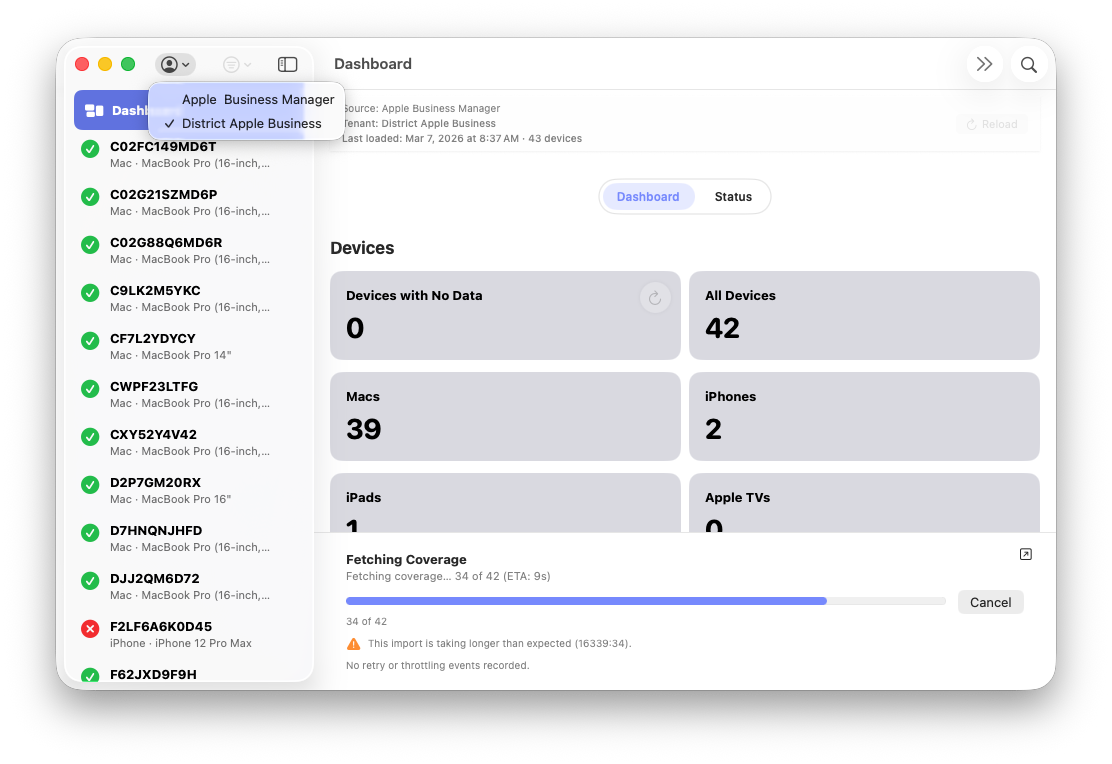Switch to the Status tab
Viewport: 1112px width, 764px height.
point(733,196)
